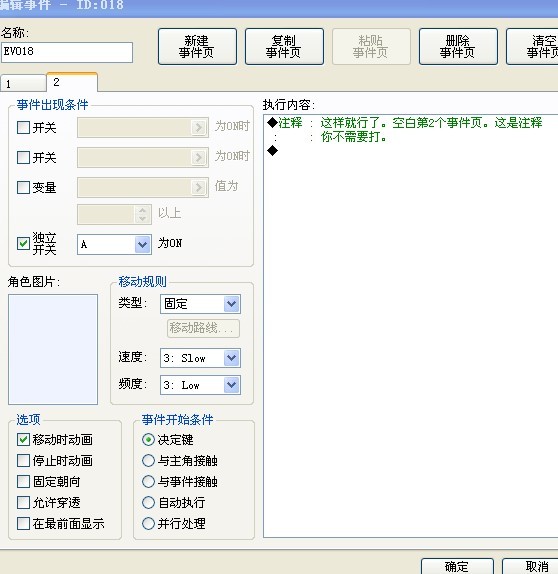Focus the 名称 field containing EV018
The width and height of the screenshot is (558, 574).
[67, 52]
